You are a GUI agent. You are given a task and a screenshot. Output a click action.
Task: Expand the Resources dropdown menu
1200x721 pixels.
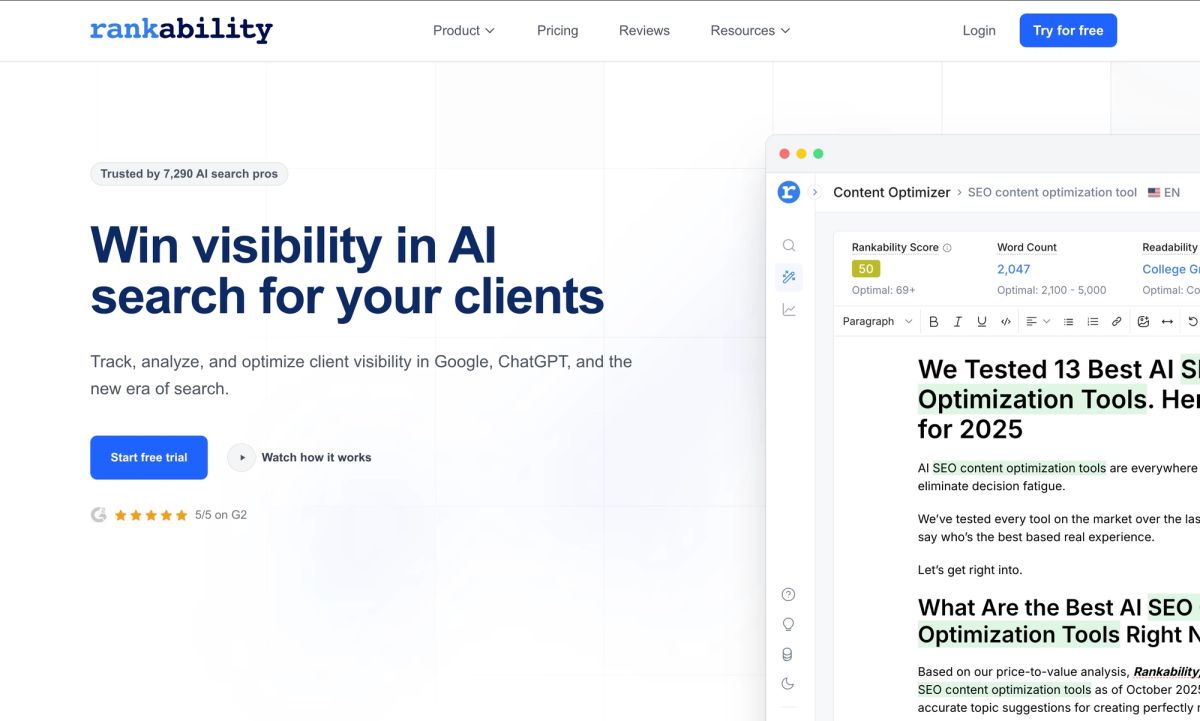pos(750,30)
